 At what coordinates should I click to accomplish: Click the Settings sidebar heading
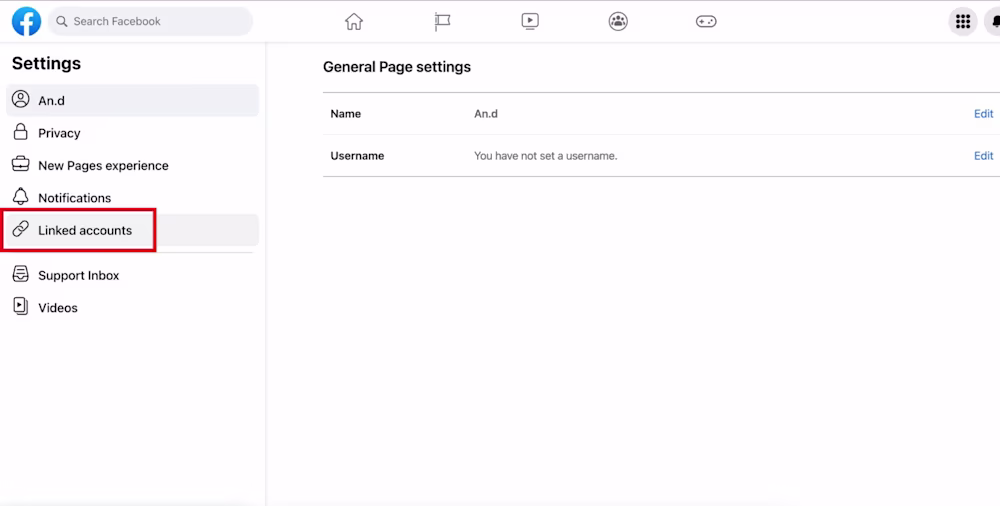[x=47, y=63]
